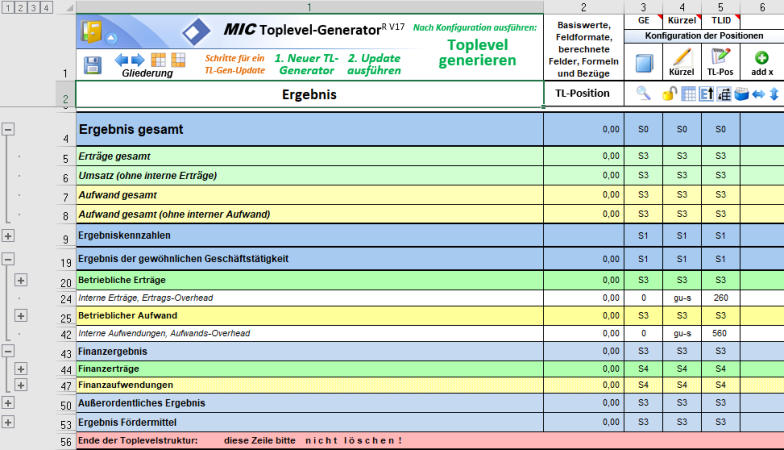Click the Kürzel pencil icon
The image size is (784, 450).
click(x=681, y=58)
